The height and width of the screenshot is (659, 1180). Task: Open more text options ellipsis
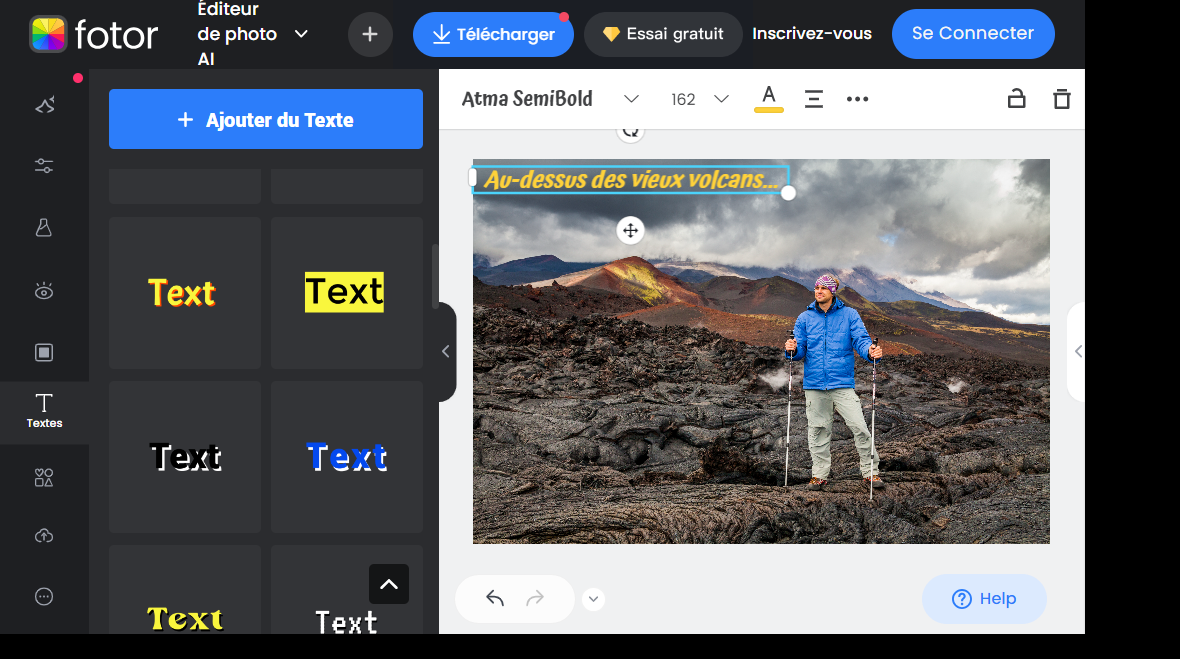[x=857, y=99]
